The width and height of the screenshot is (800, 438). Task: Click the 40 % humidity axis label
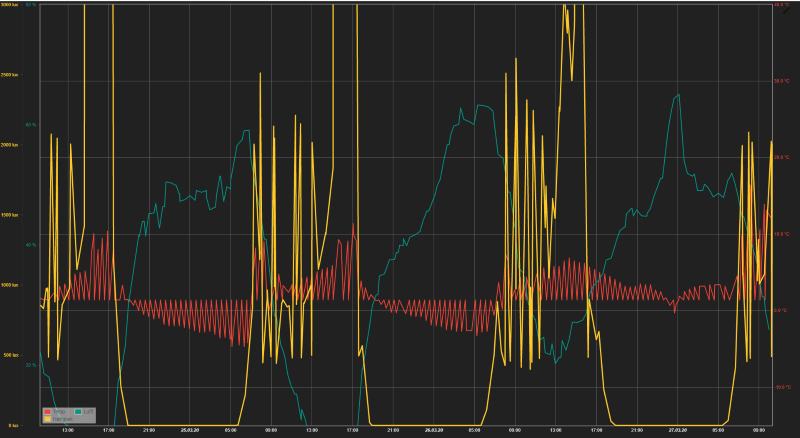pos(31,245)
